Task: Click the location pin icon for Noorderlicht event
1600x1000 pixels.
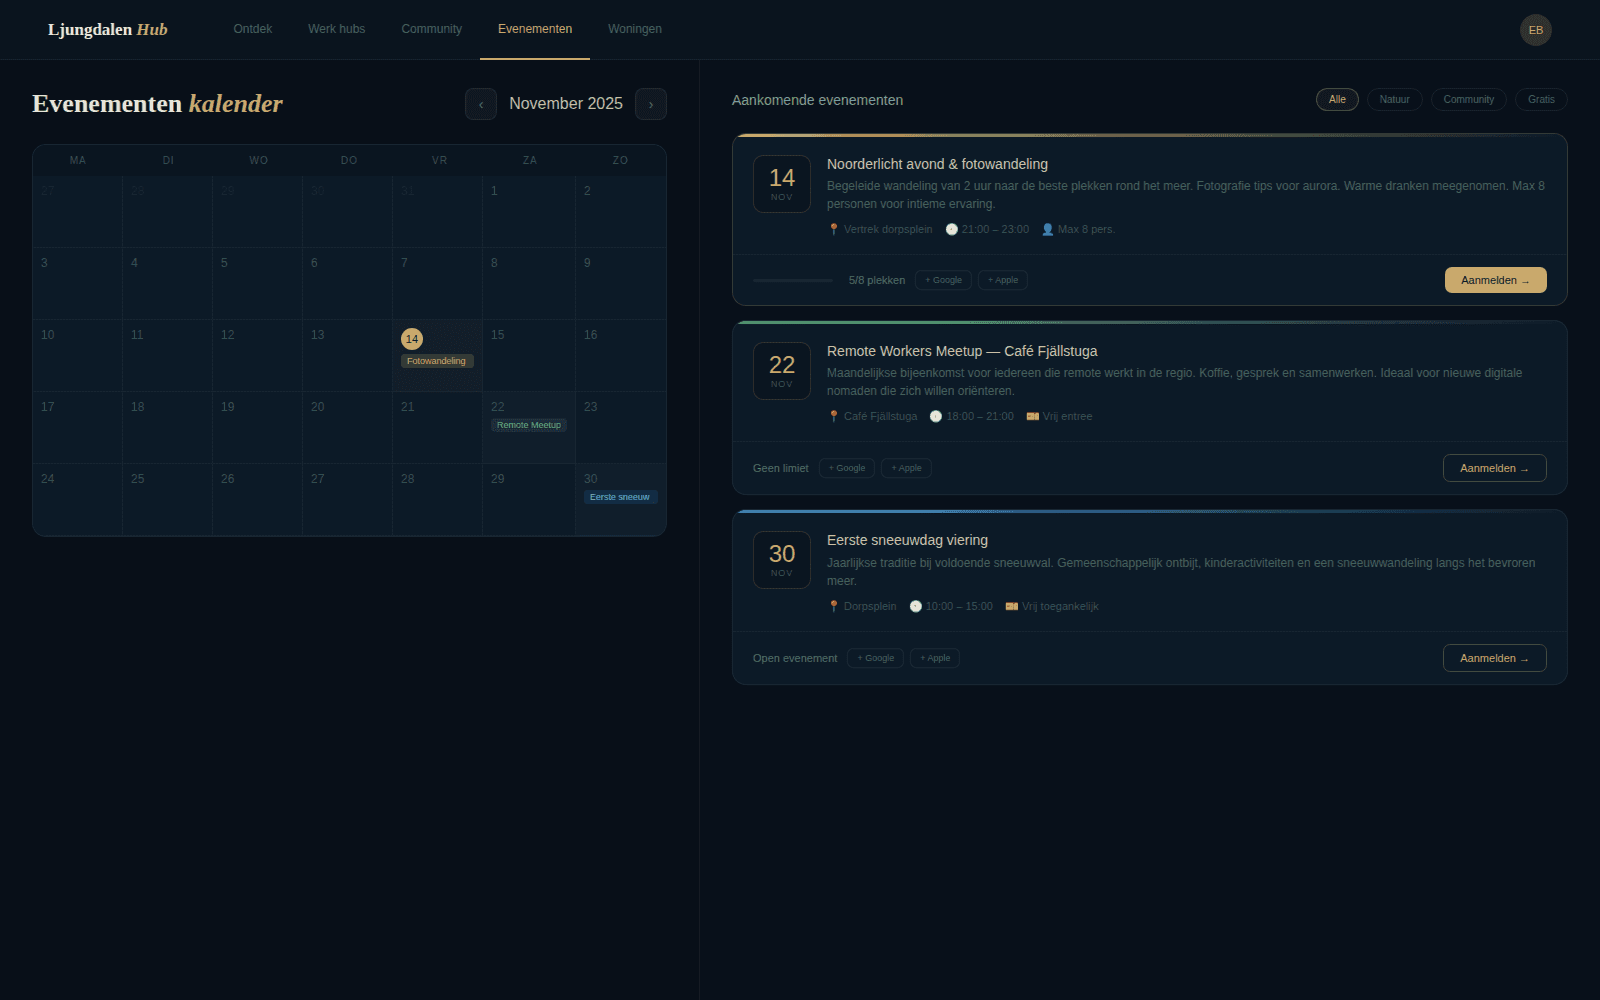Action: (x=834, y=229)
